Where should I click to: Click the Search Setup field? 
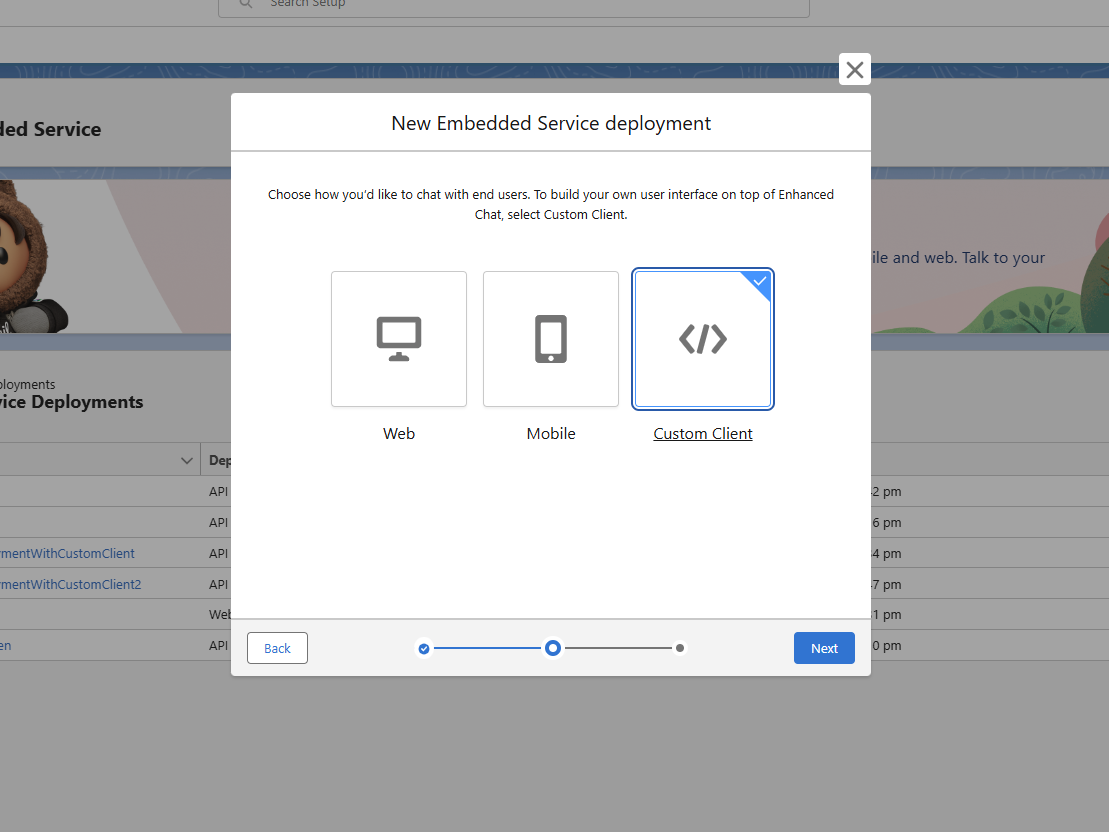tap(514, 6)
